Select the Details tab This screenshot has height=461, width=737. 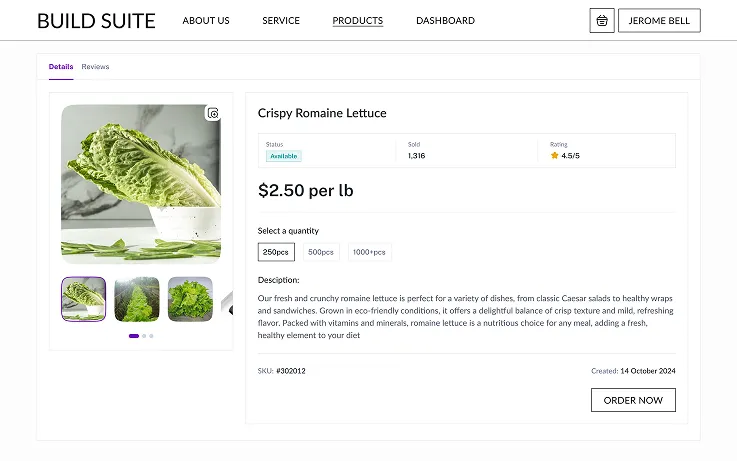tap(61, 67)
